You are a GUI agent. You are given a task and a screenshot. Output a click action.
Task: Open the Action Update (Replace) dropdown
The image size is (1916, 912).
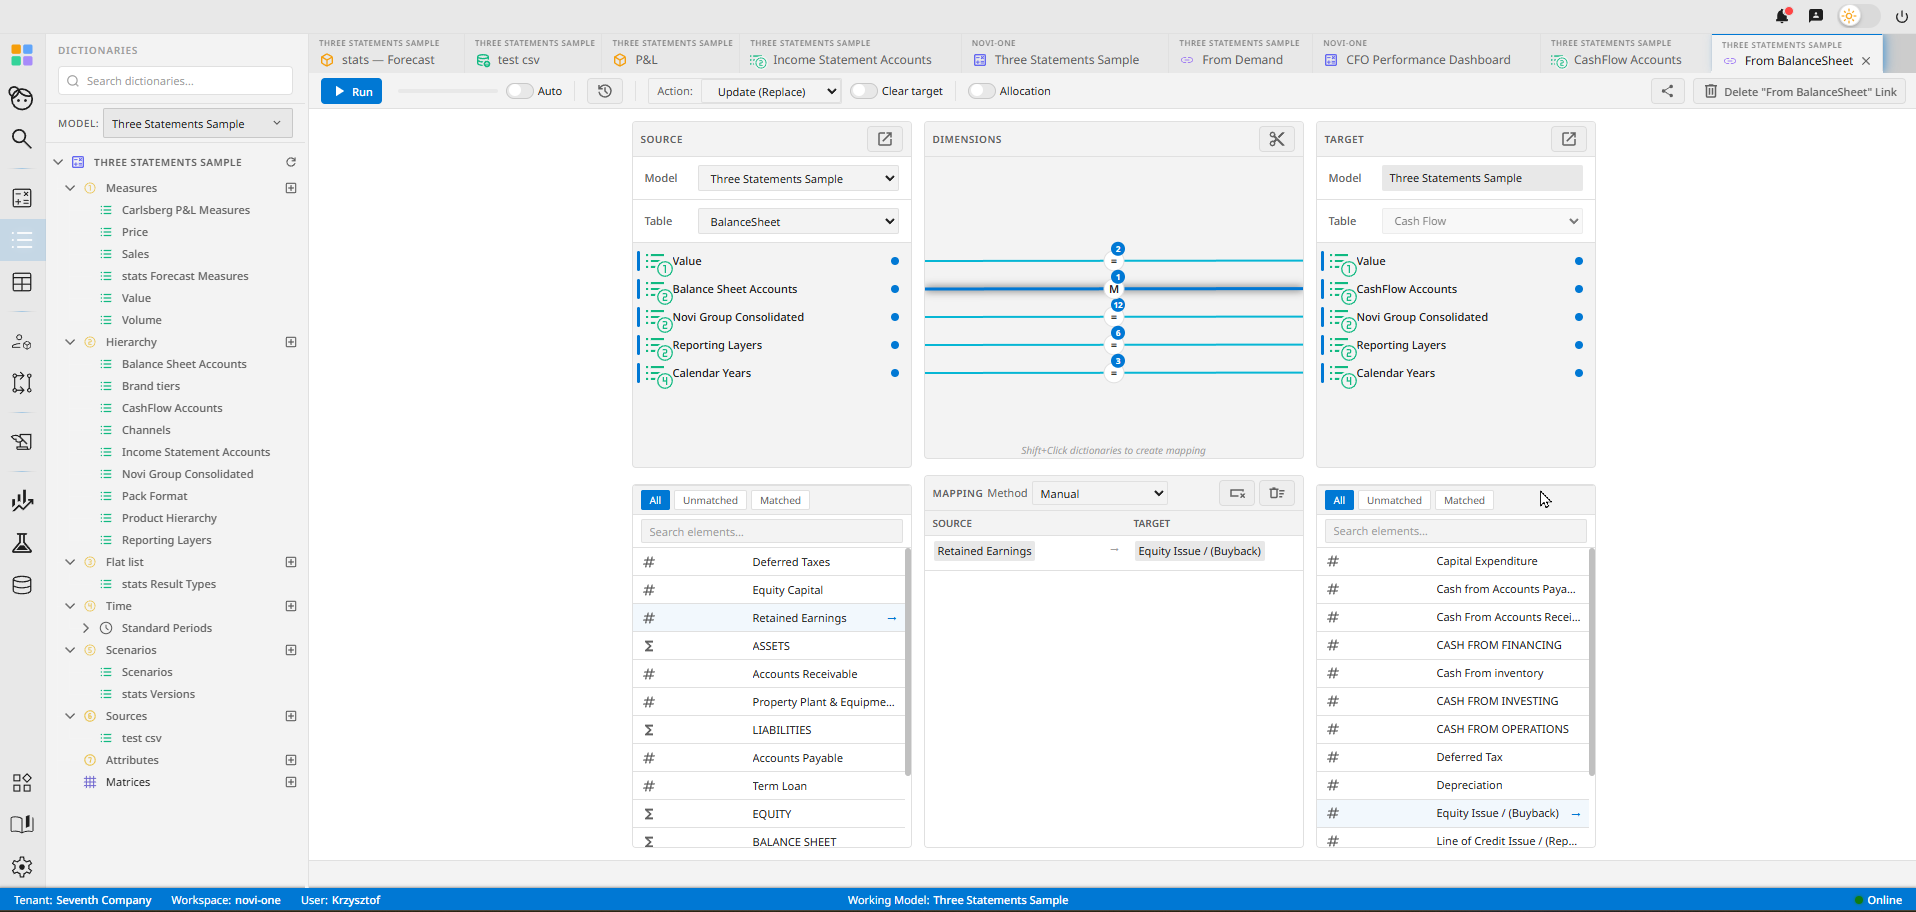coord(770,91)
